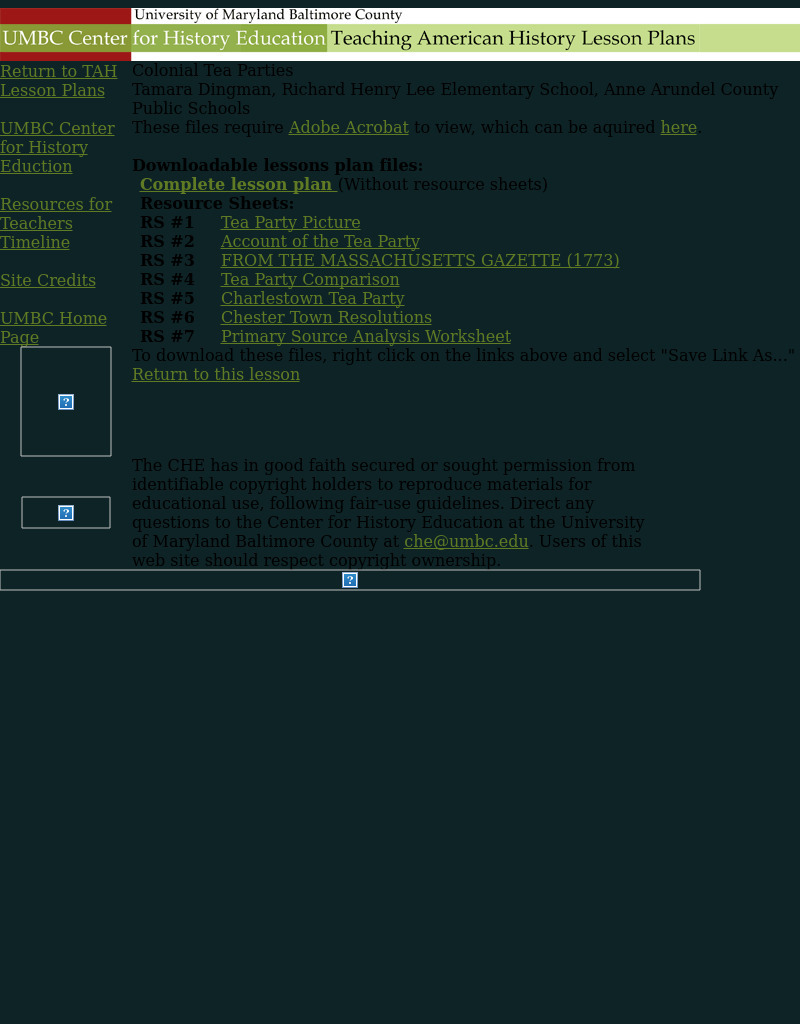This screenshot has width=800, height=1024.
Task: View the Site Credits page
Action: (48, 280)
